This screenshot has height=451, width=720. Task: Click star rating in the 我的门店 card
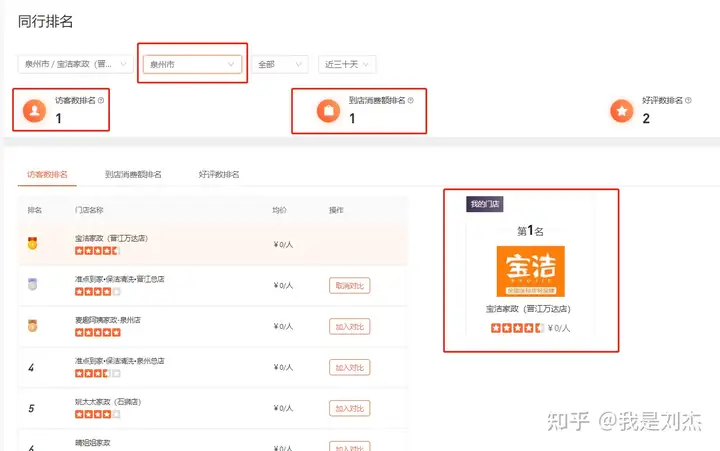pyautogui.click(x=518, y=328)
